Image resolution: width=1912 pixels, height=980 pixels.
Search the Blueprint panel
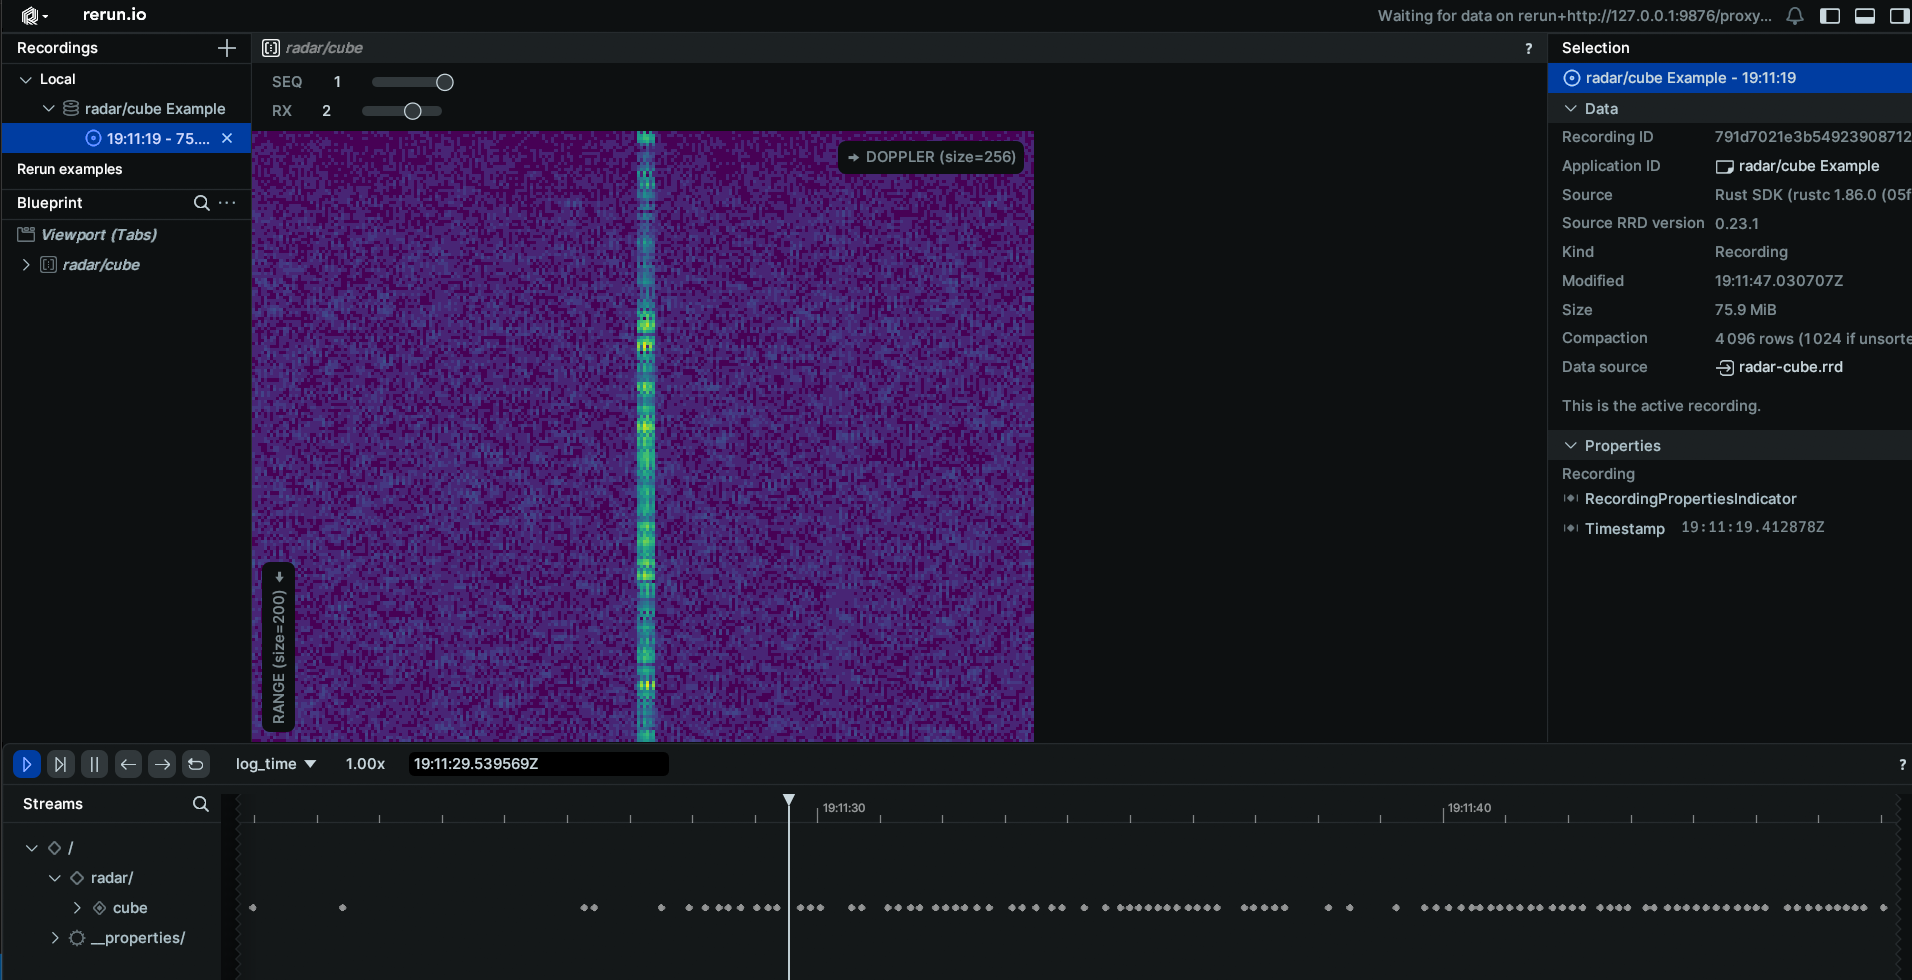point(201,203)
